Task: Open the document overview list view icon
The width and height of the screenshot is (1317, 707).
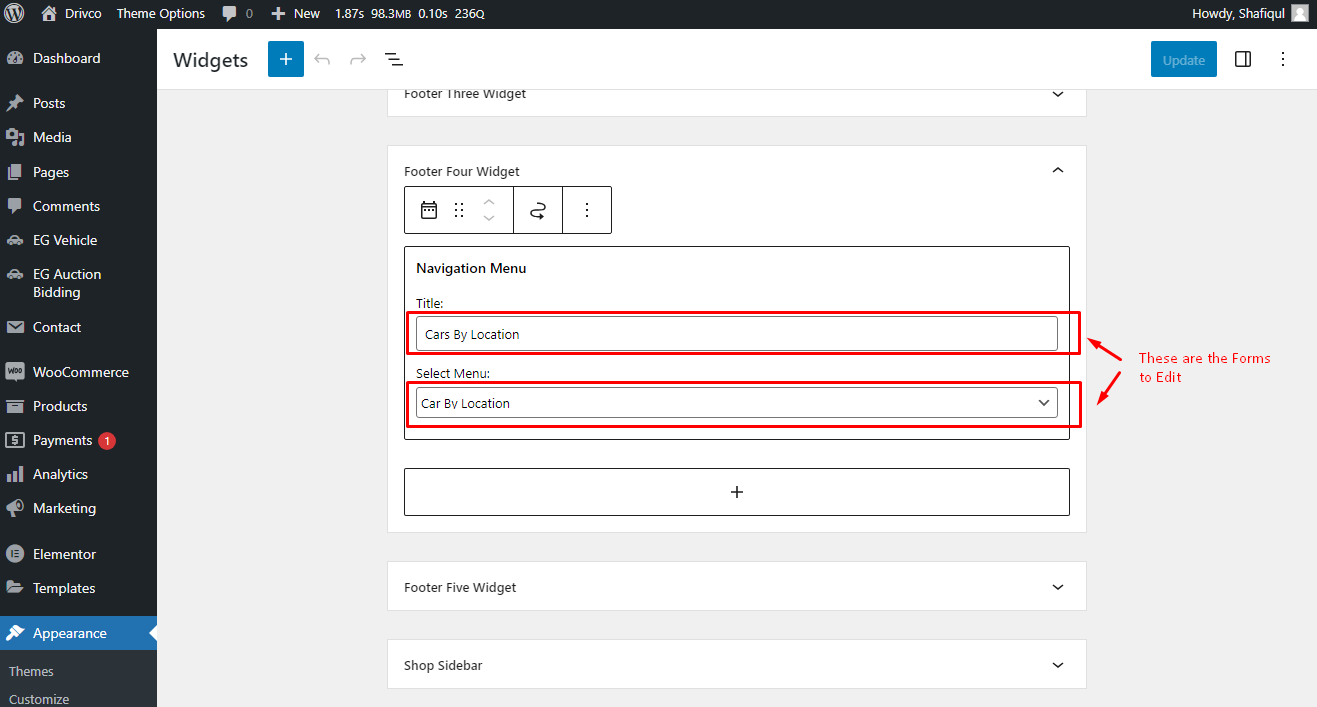Action: pos(394,59)
